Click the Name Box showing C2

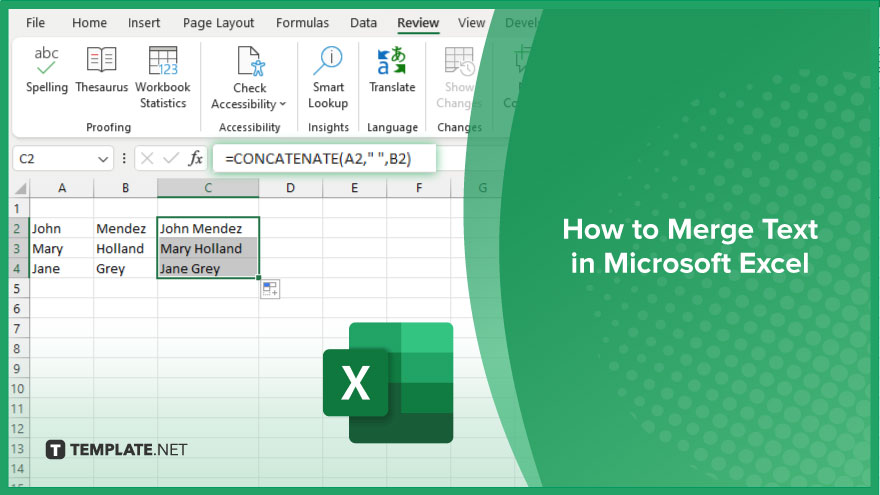coord(63,159)
